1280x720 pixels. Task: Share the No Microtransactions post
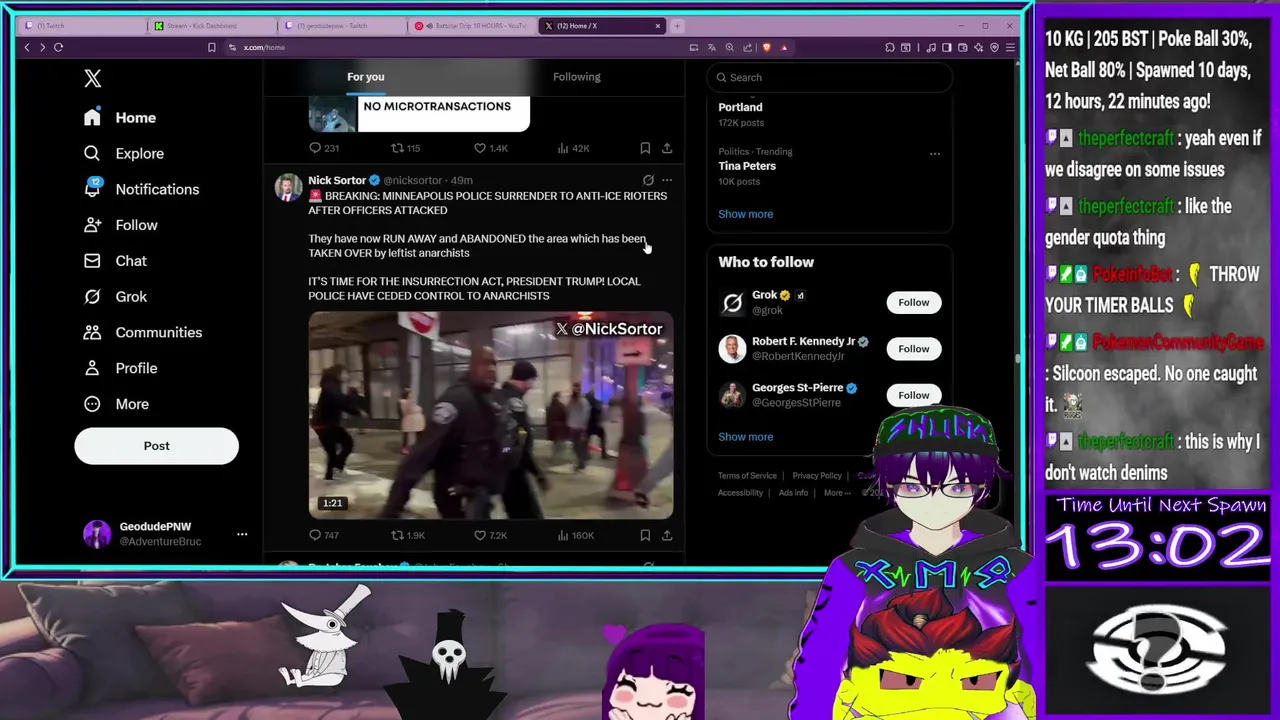[667, 148]
